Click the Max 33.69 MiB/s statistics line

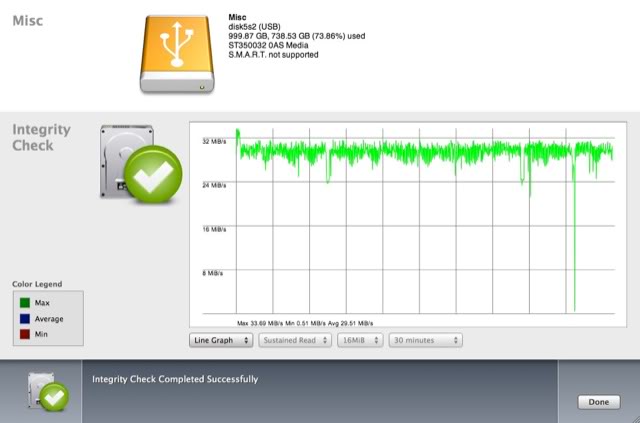click(305, 323)
